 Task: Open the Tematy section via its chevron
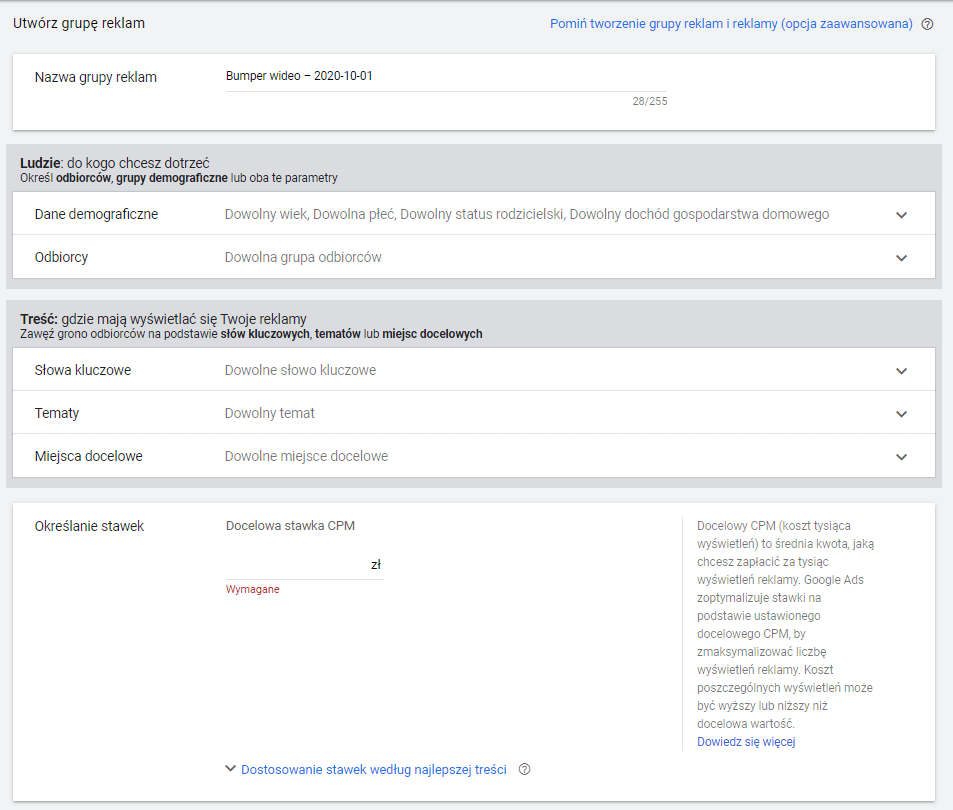(901, 414)
